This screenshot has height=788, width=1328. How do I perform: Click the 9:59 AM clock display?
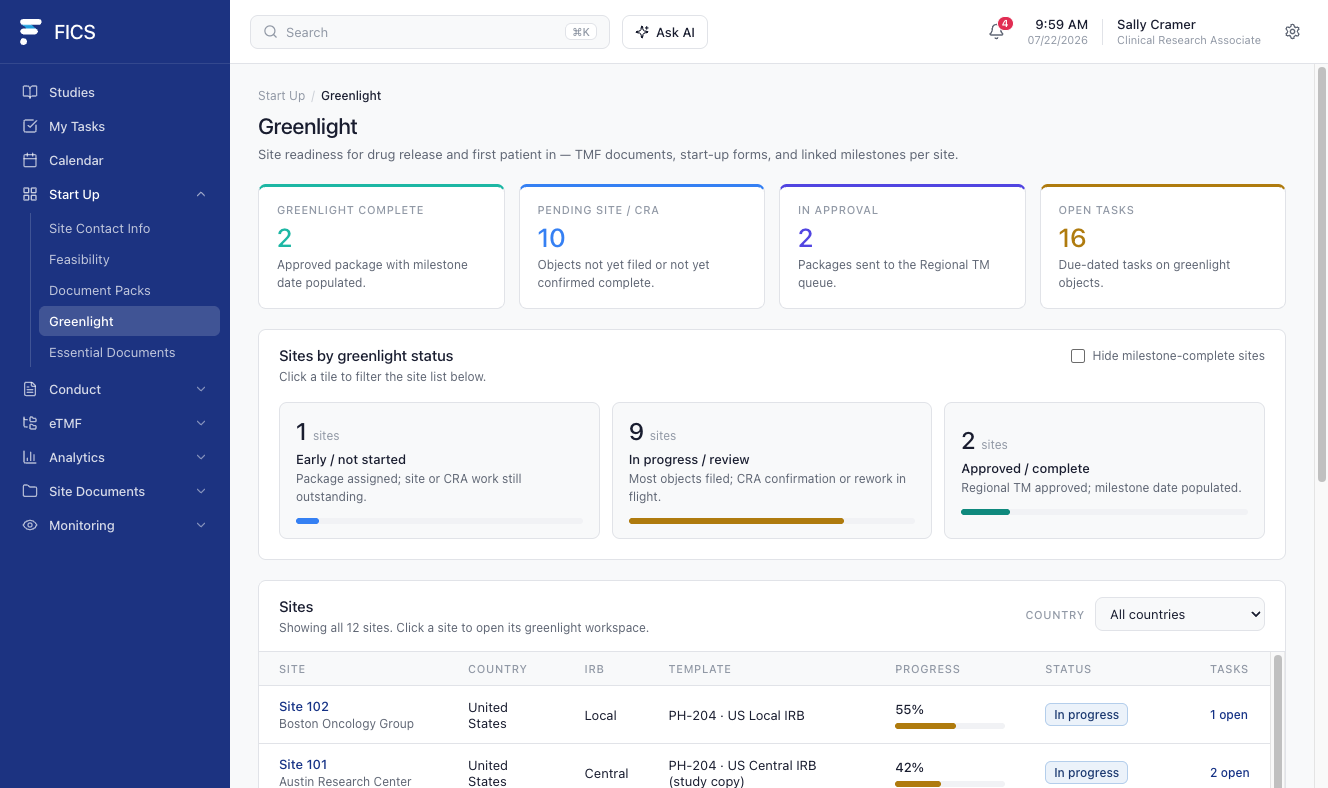[1061, 24]
